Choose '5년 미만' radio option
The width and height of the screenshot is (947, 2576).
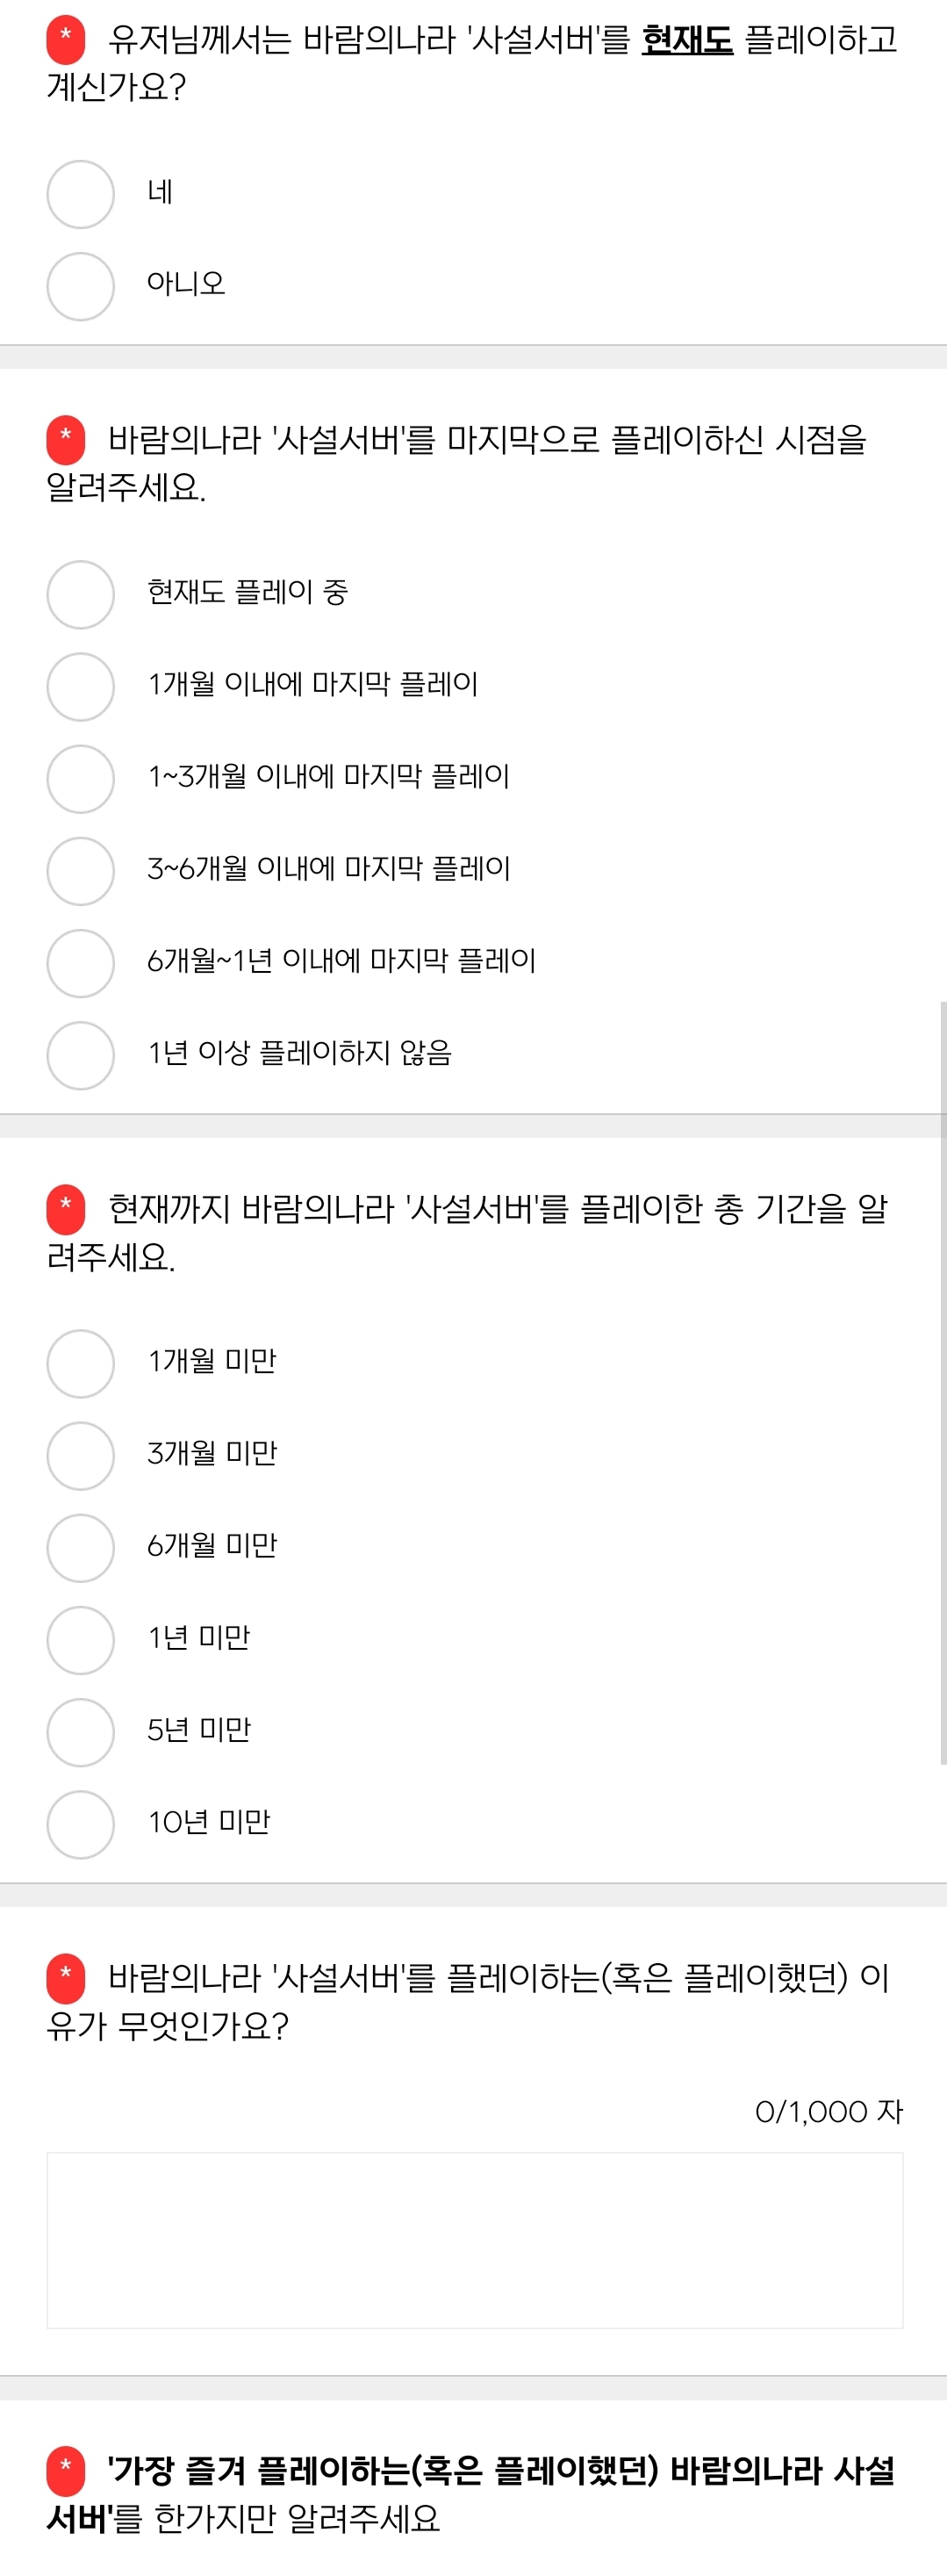point(81,1731)
